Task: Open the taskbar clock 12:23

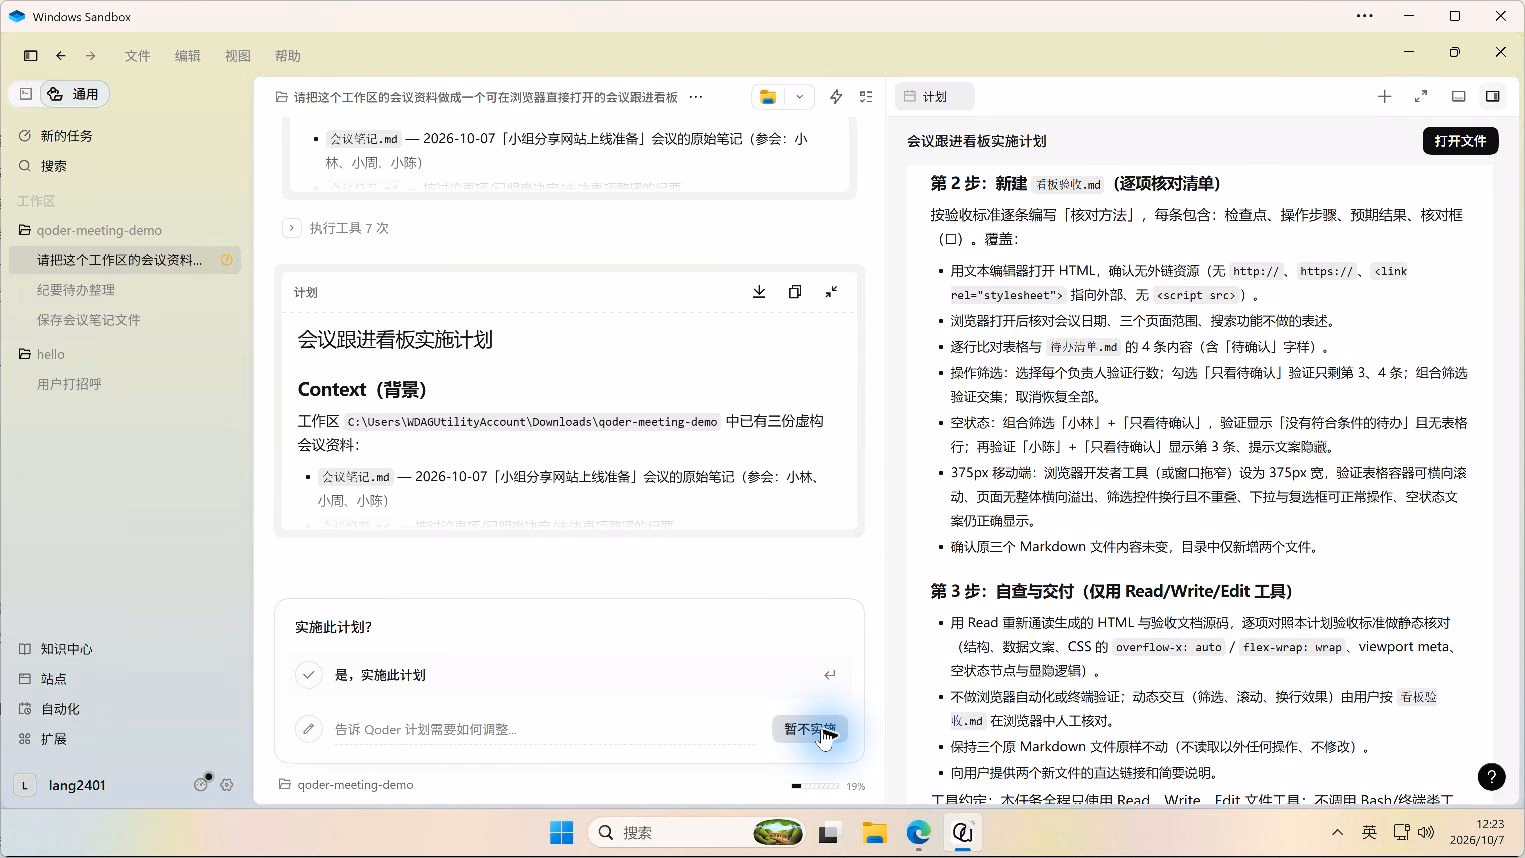Action: pyautogui.click(x=1476, y=832)
